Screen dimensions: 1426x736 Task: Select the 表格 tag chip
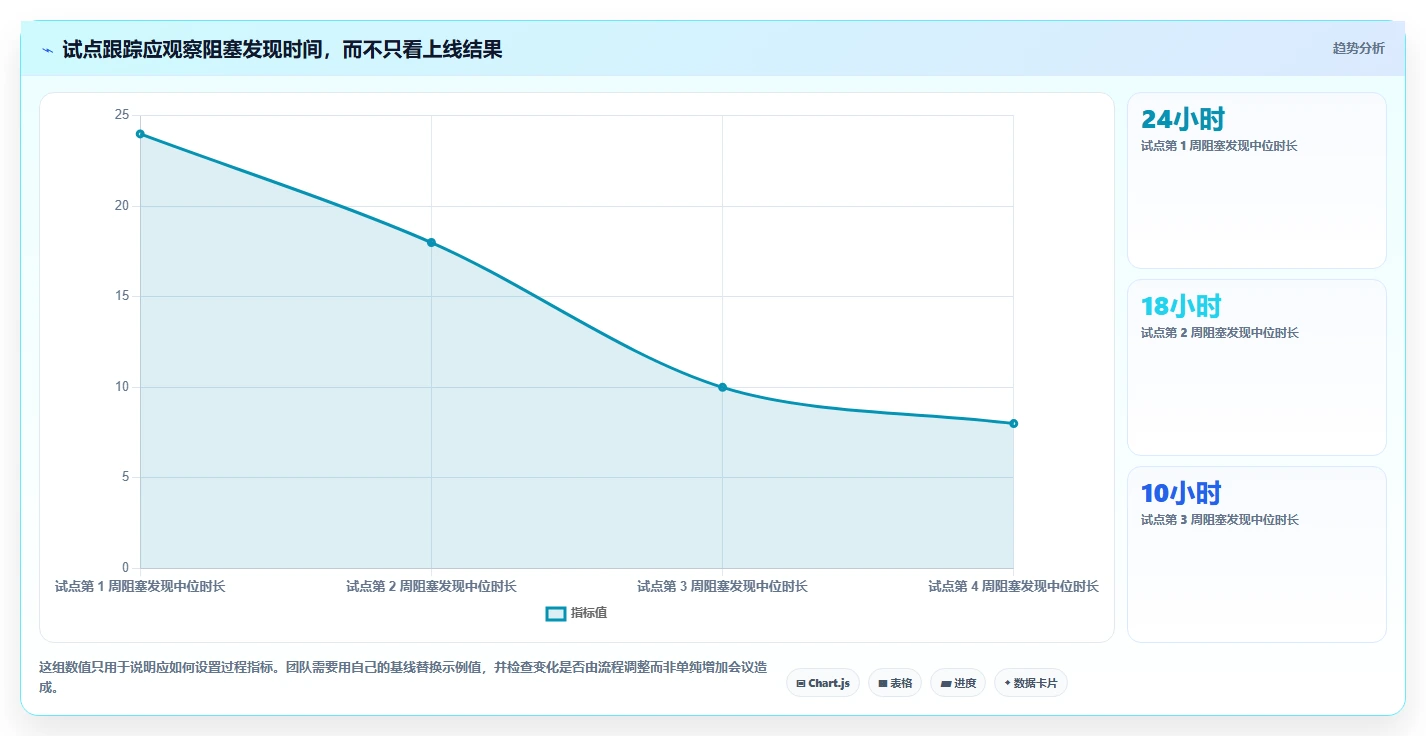[x=895, y=683]
